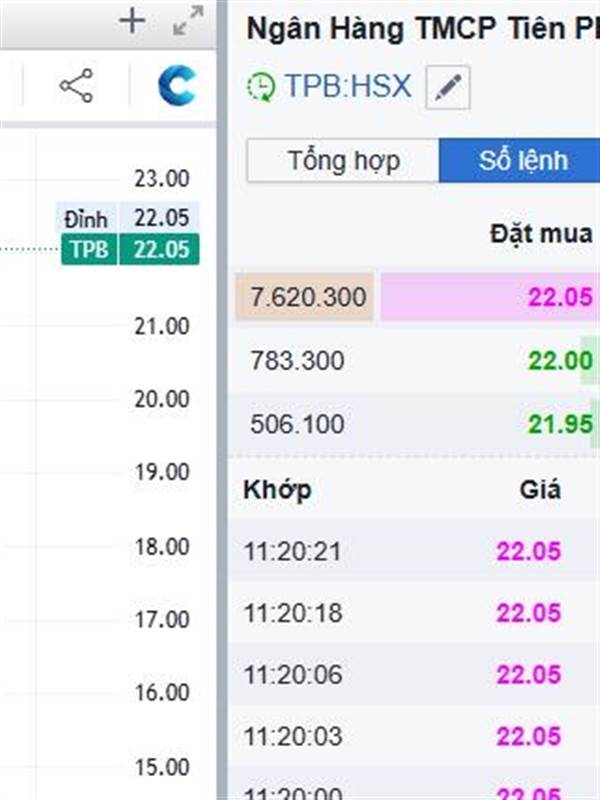Click the green clock icon beside TPB:HSX
Screen dimensions: 600x800
tap(261, 86)
